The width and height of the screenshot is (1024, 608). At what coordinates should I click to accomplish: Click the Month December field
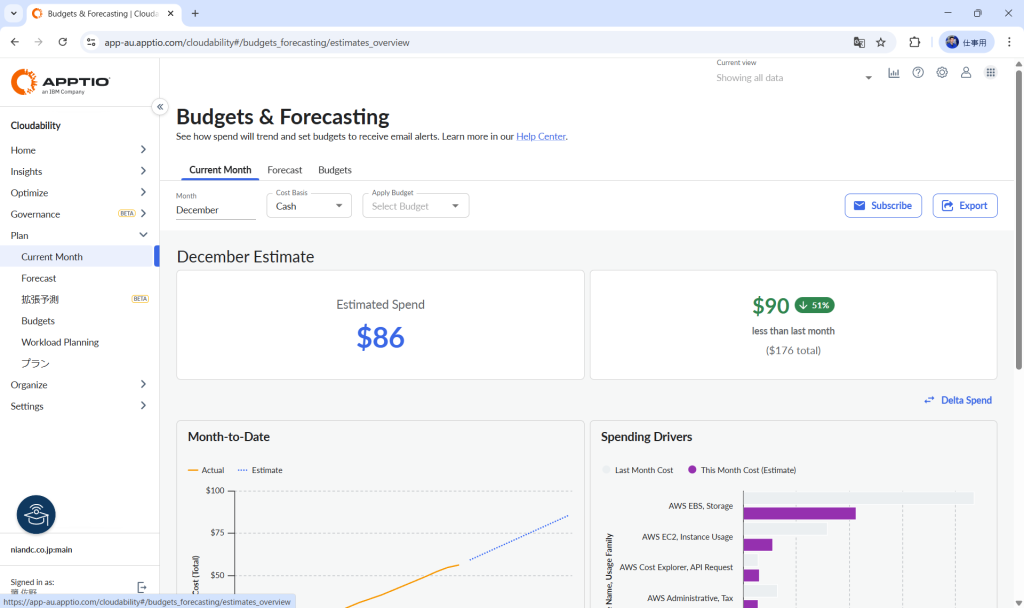[216, 210]
